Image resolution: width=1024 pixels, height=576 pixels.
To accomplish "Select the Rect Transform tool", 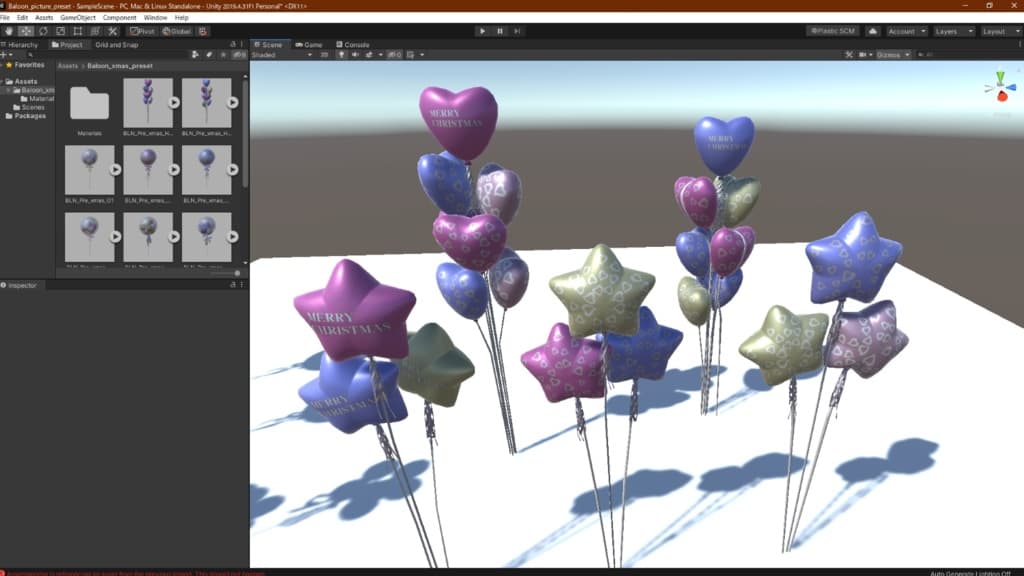I will (x=78, y=31).
